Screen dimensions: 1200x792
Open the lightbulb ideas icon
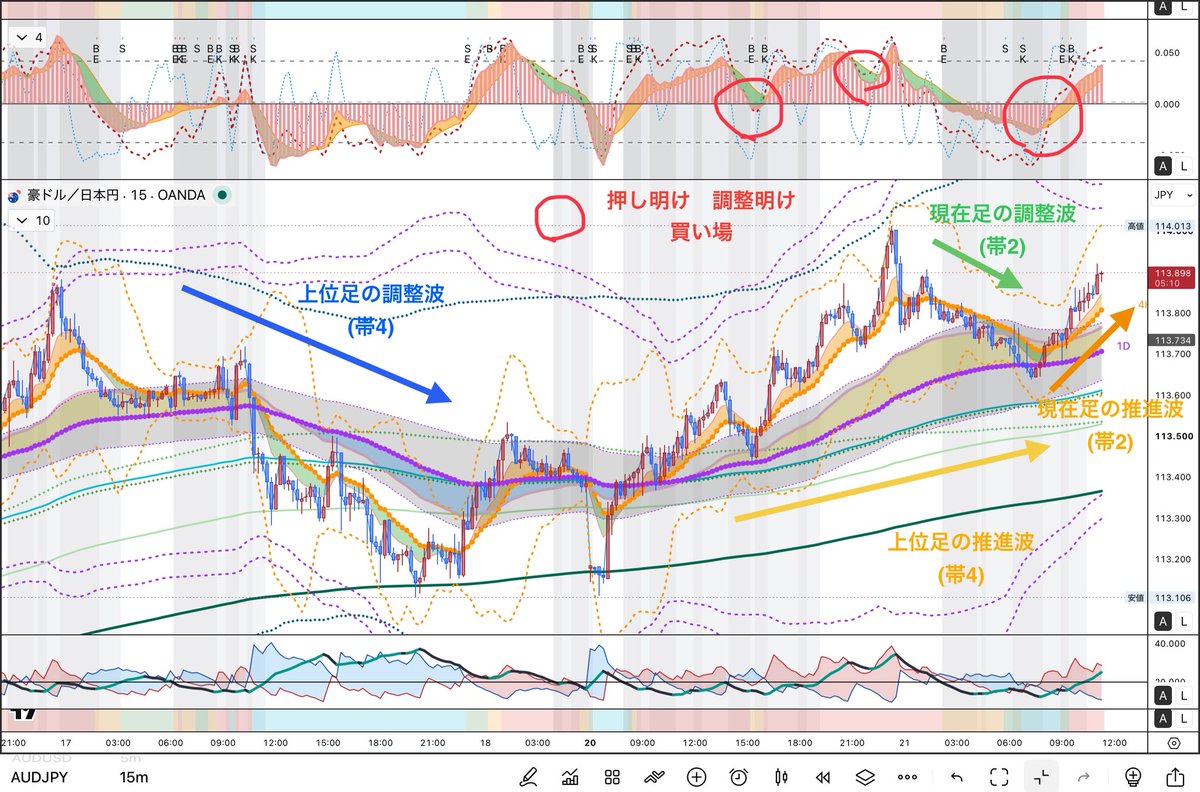tap(1133, 776)
